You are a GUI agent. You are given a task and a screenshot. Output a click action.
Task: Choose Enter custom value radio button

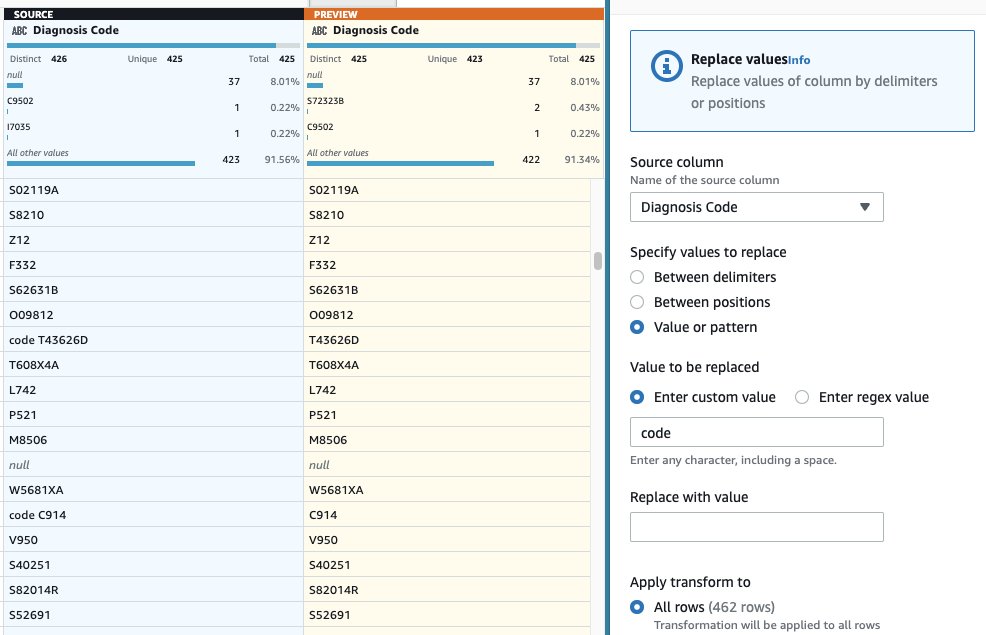tap(637, 397)
